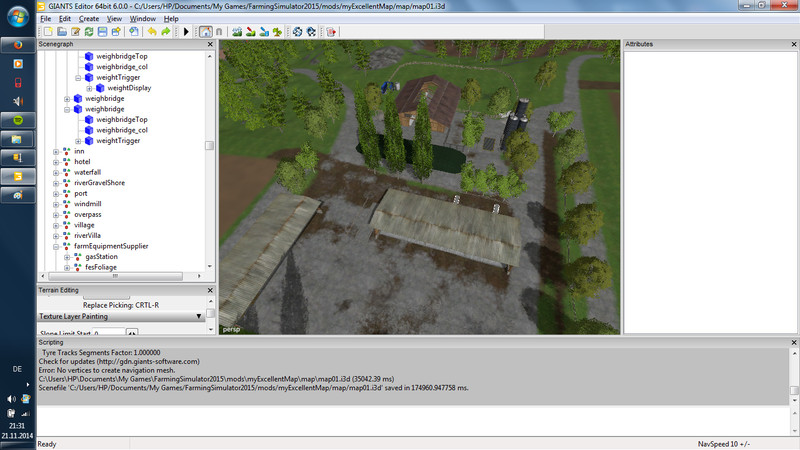
Task: Select the overpass node
Action: coord(88,214)
